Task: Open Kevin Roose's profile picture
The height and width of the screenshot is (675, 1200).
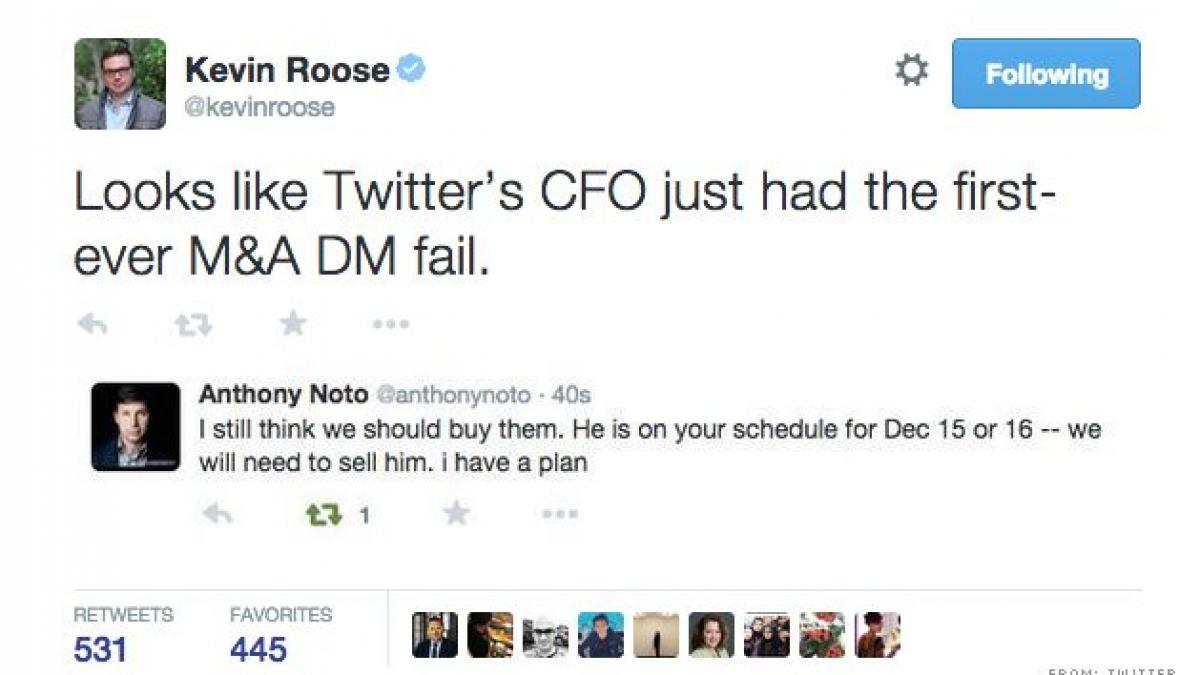Action: [x=120, y=84]
